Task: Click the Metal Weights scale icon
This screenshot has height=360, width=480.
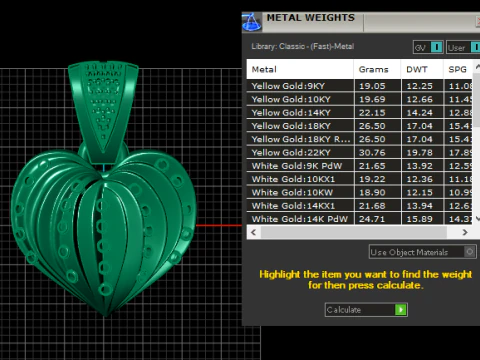Action: tap(252, 22)
